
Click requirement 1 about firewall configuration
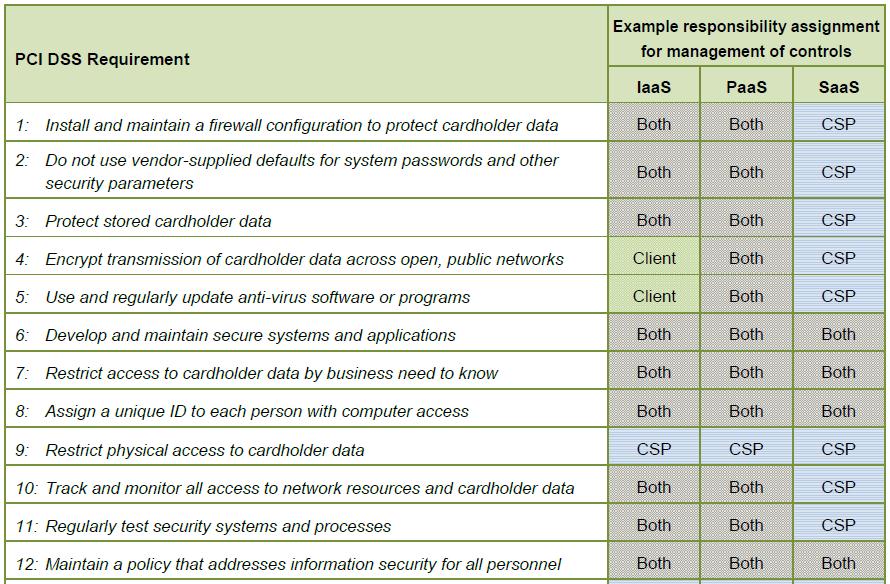301,125
